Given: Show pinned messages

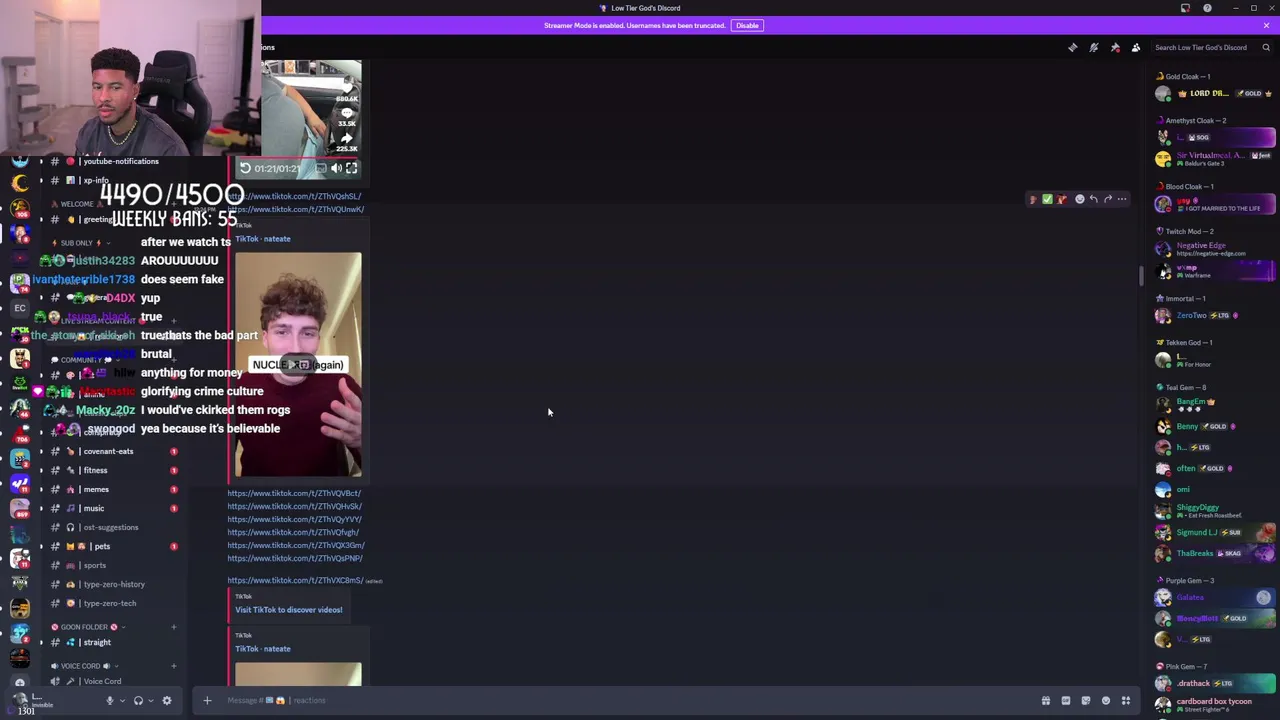Looking at the screenshot, I should click(1115, 47).
